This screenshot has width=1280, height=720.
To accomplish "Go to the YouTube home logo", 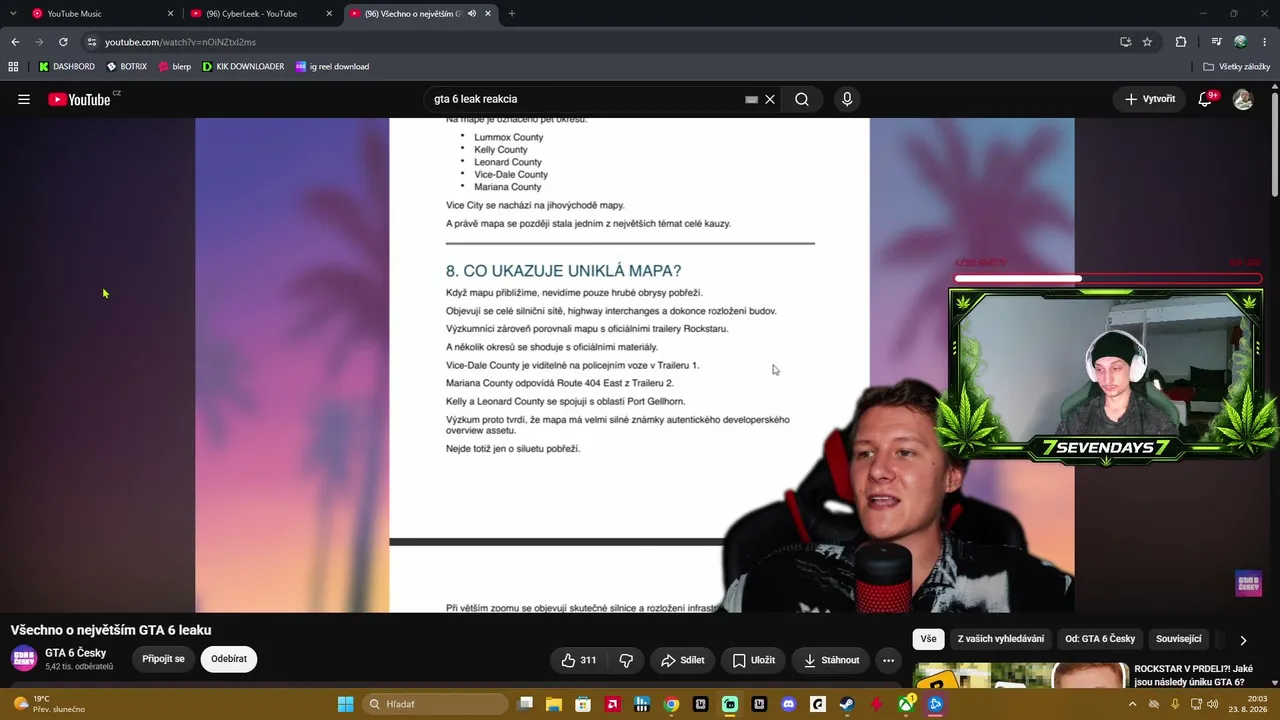I will point(79,99).
